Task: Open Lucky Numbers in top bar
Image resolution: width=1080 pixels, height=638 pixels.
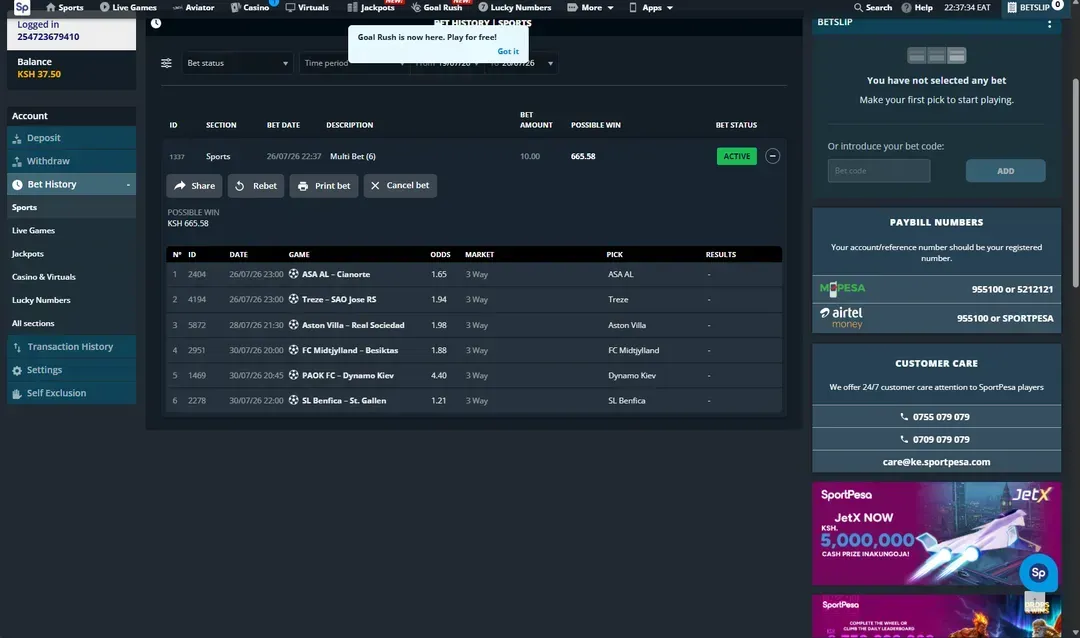Action: [515, 8]
